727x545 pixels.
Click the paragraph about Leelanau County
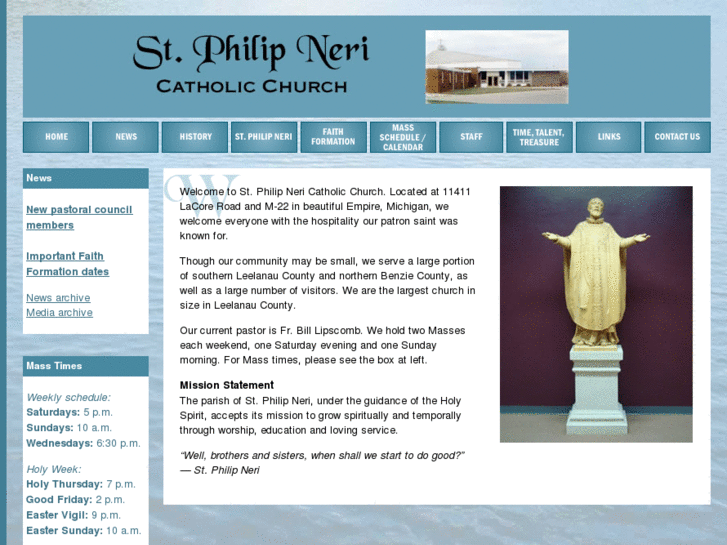coord(327,283)
